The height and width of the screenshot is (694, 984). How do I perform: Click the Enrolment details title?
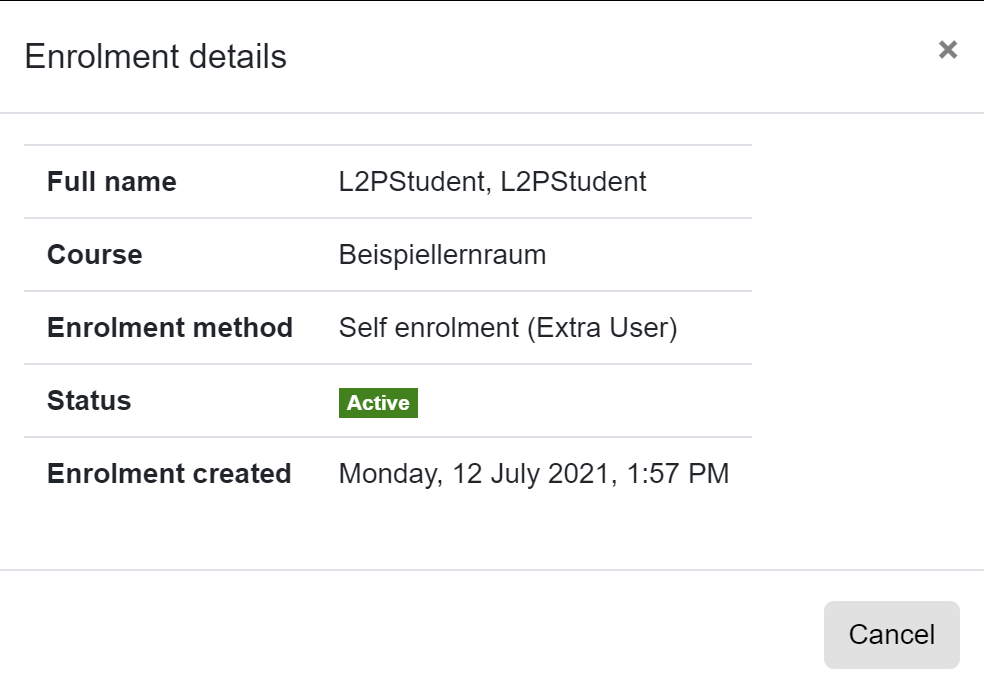click(x=155, y=57)
